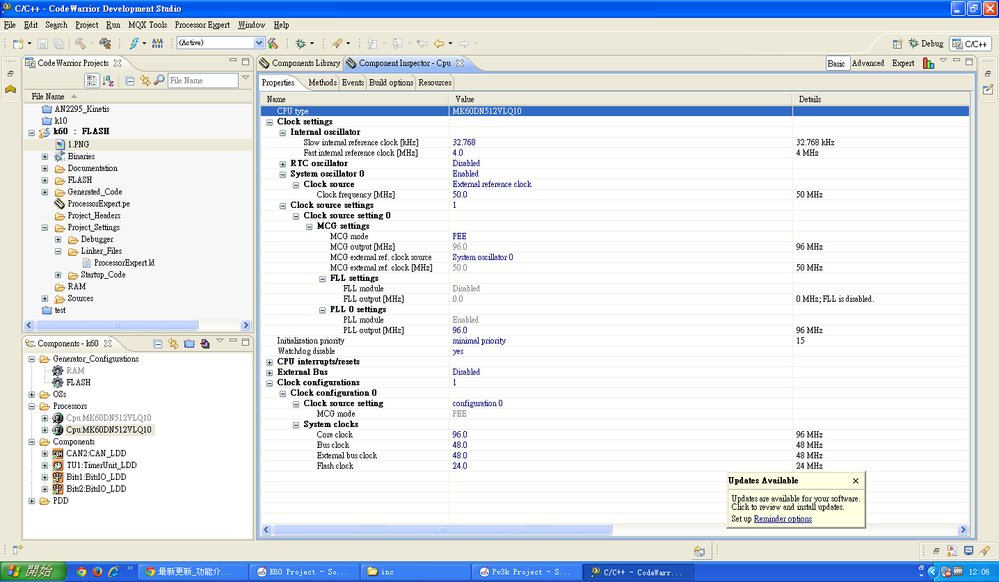Switch to Advanced view mode

click(x=868, y=63)
